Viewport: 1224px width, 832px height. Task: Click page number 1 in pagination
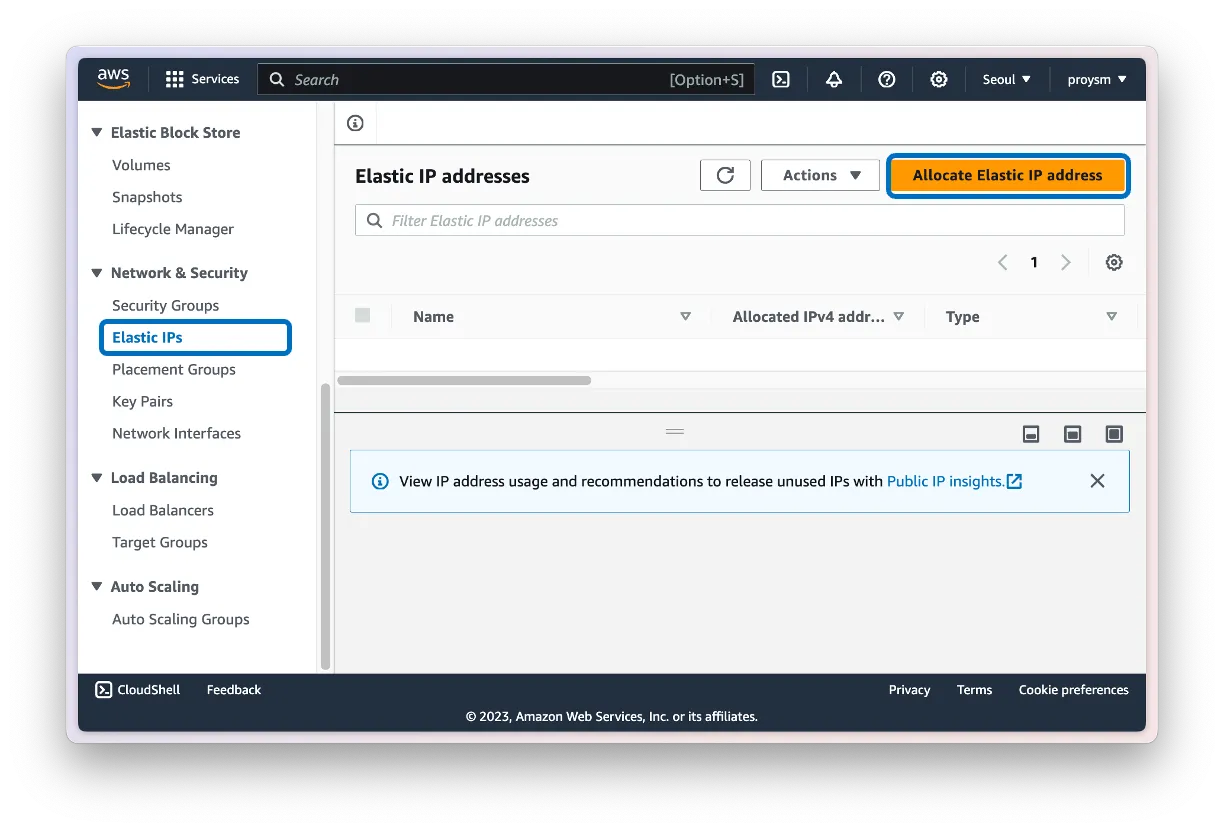1034,262
